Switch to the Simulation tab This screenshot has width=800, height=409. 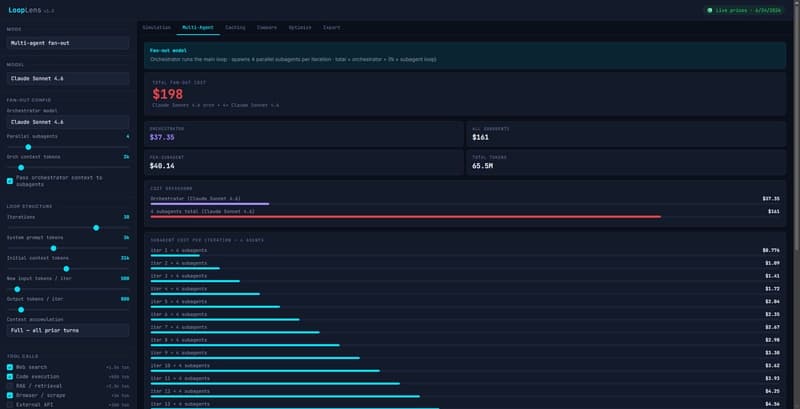pyautogui.click(x=156, y=28)
